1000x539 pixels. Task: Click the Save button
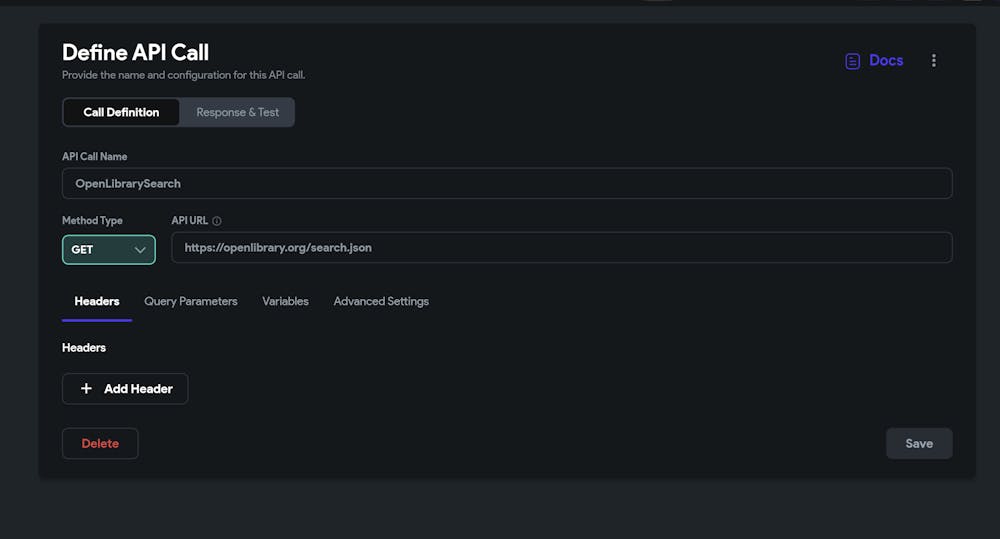tap(918, 443)
